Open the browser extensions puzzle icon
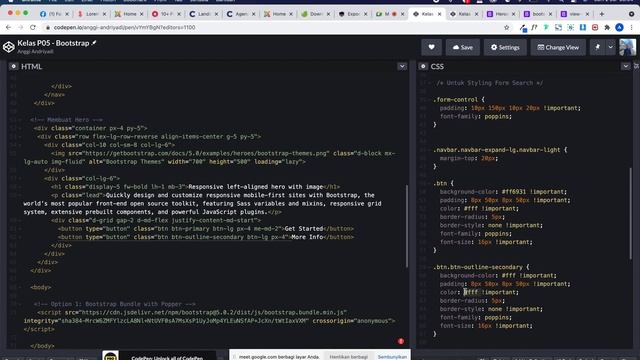The image size is (640, 360). click(x=607, y=27)
